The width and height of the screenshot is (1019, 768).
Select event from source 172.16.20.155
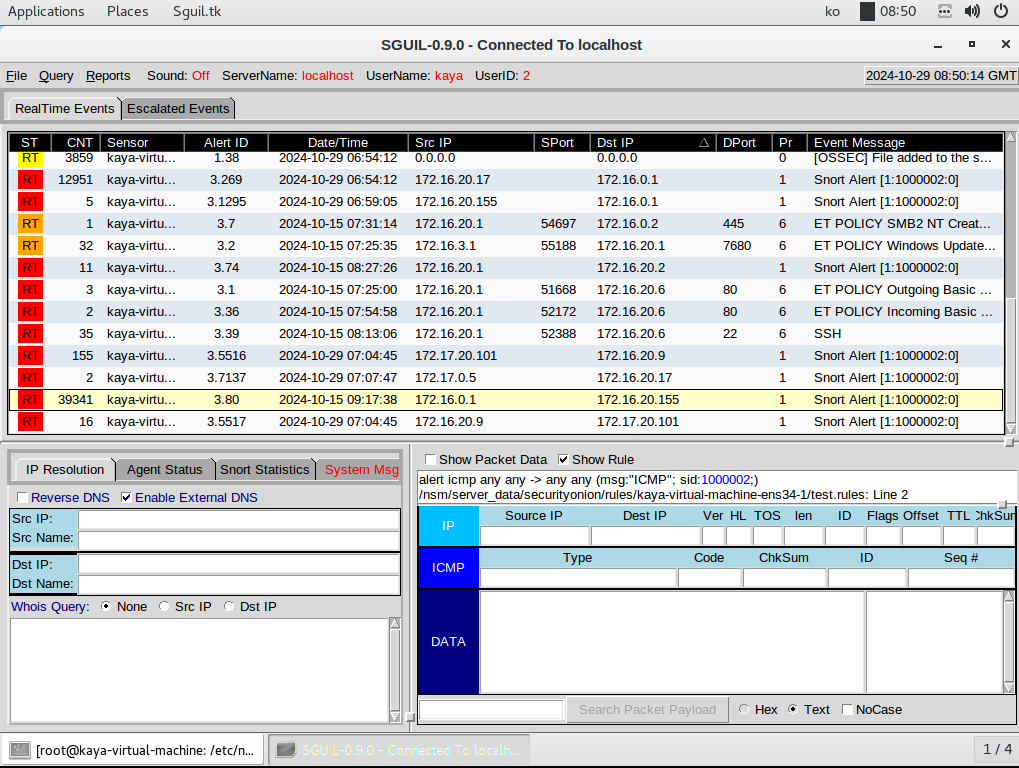506,201
